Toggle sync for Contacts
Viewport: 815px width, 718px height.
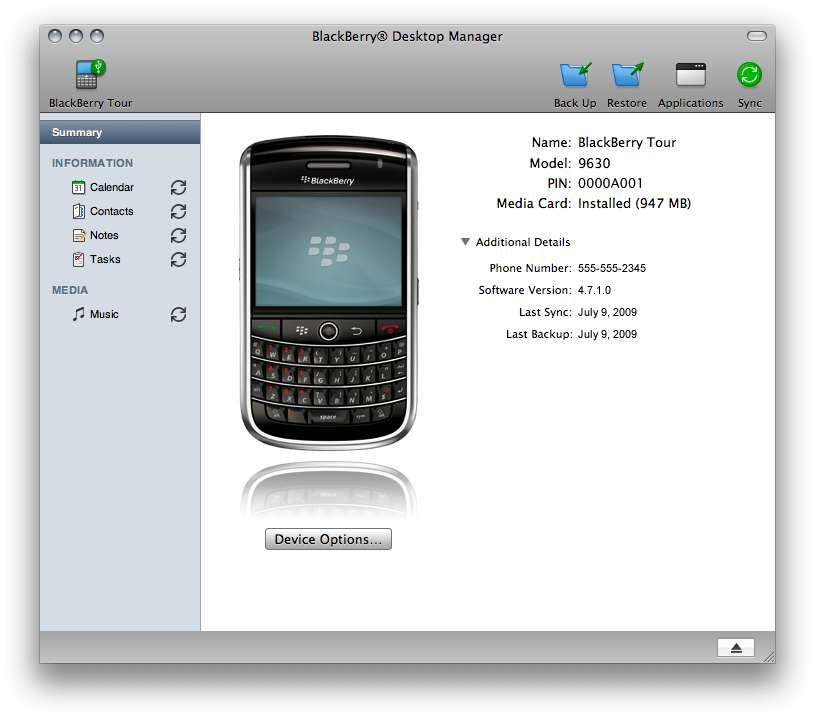178,211
